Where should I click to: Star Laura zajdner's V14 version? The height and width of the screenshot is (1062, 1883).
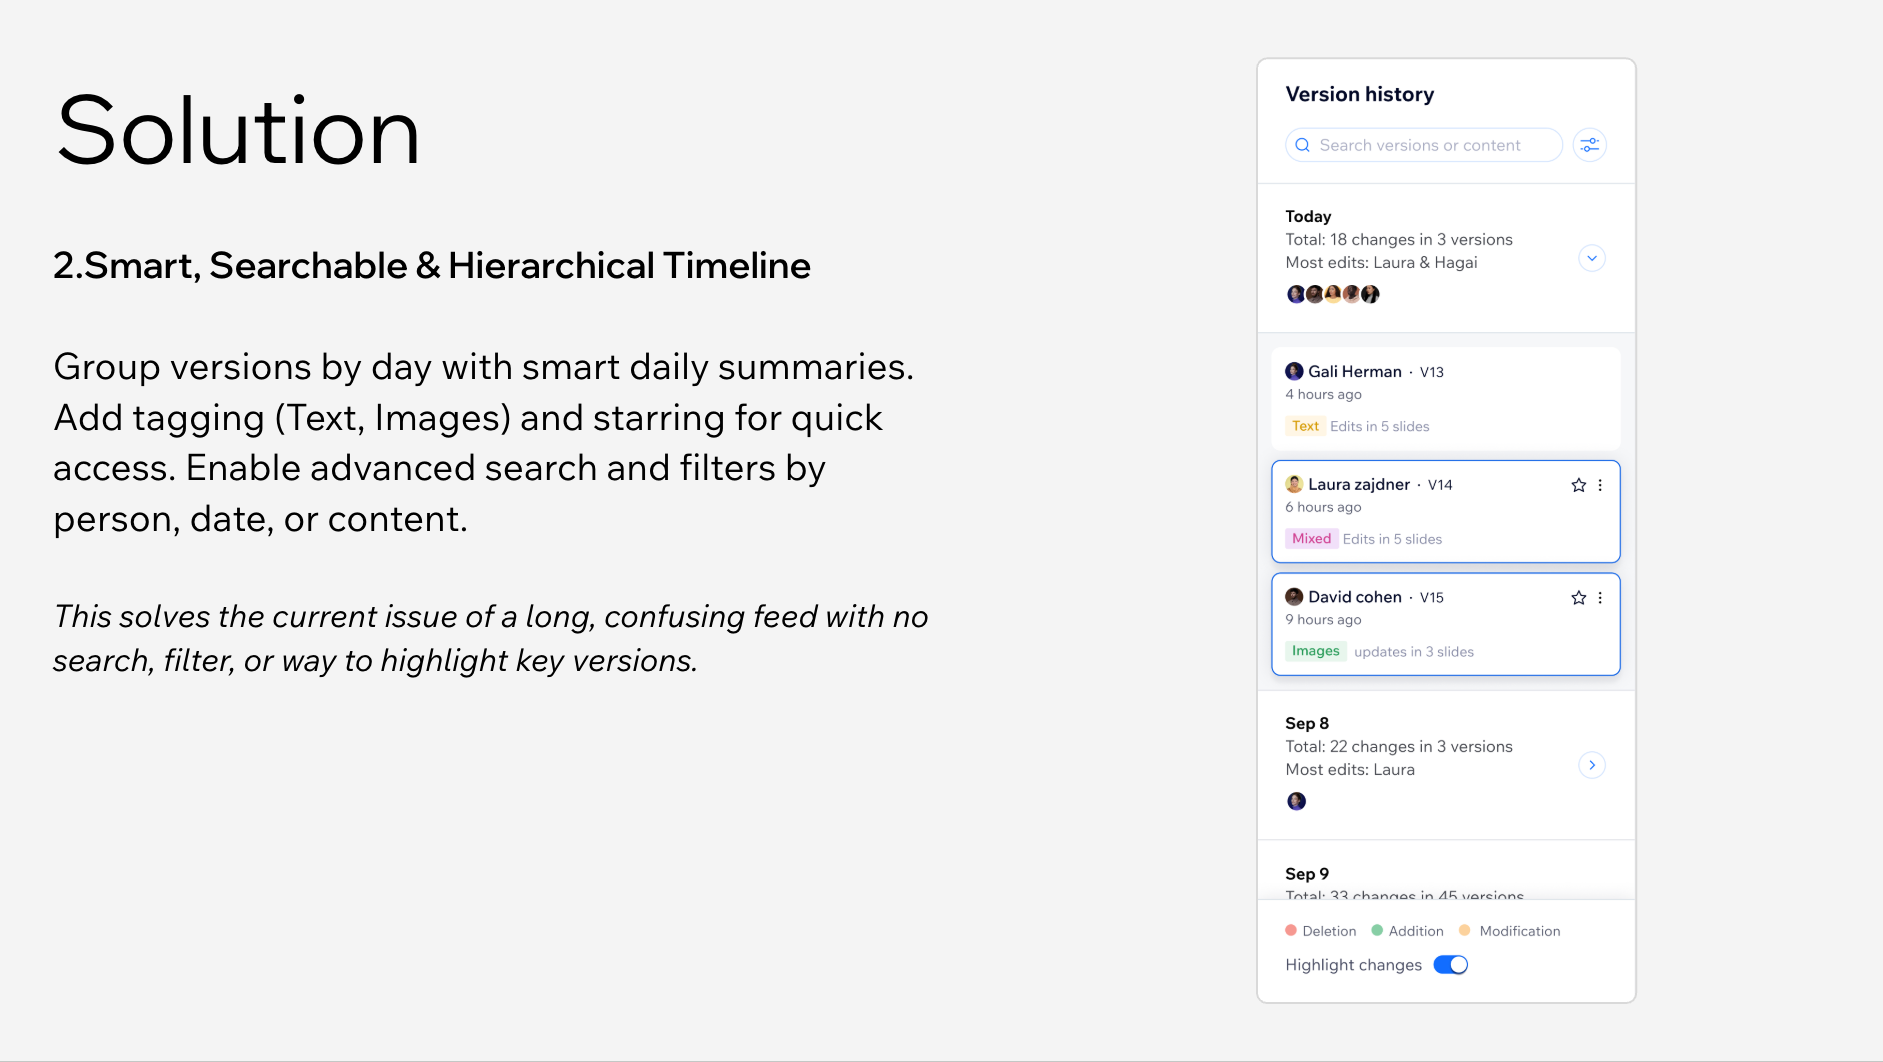1578,485
